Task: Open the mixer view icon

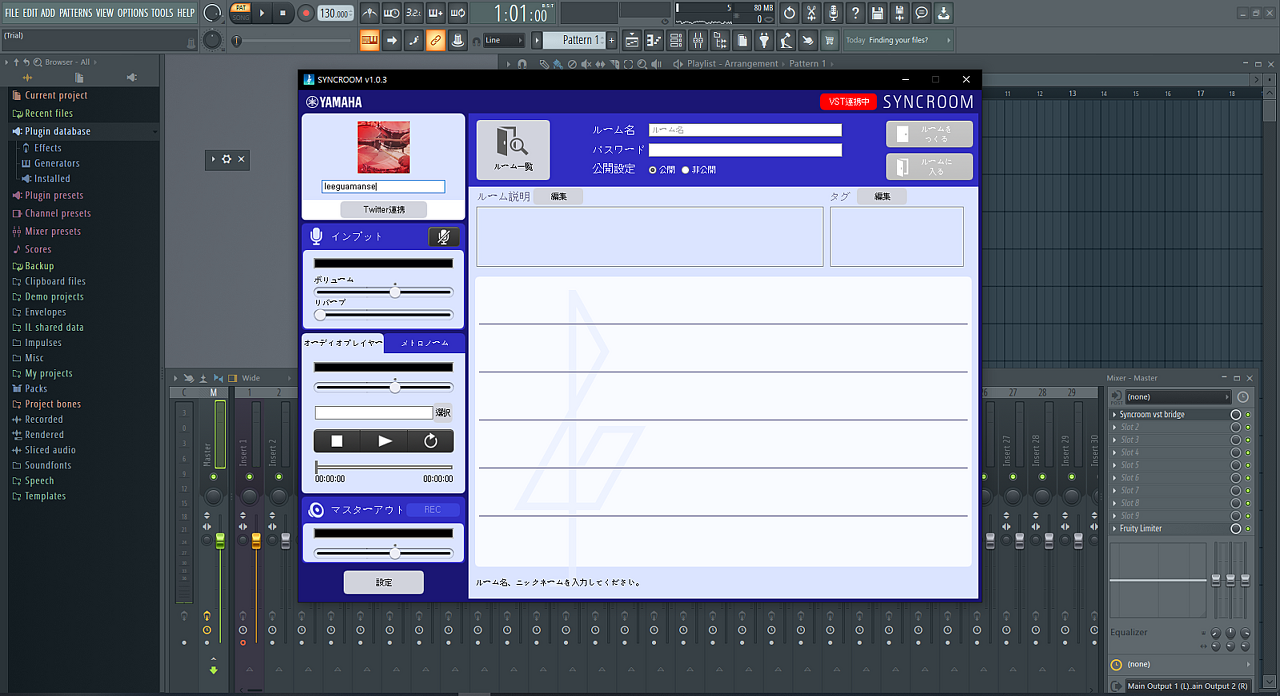Action: [698, 40]
